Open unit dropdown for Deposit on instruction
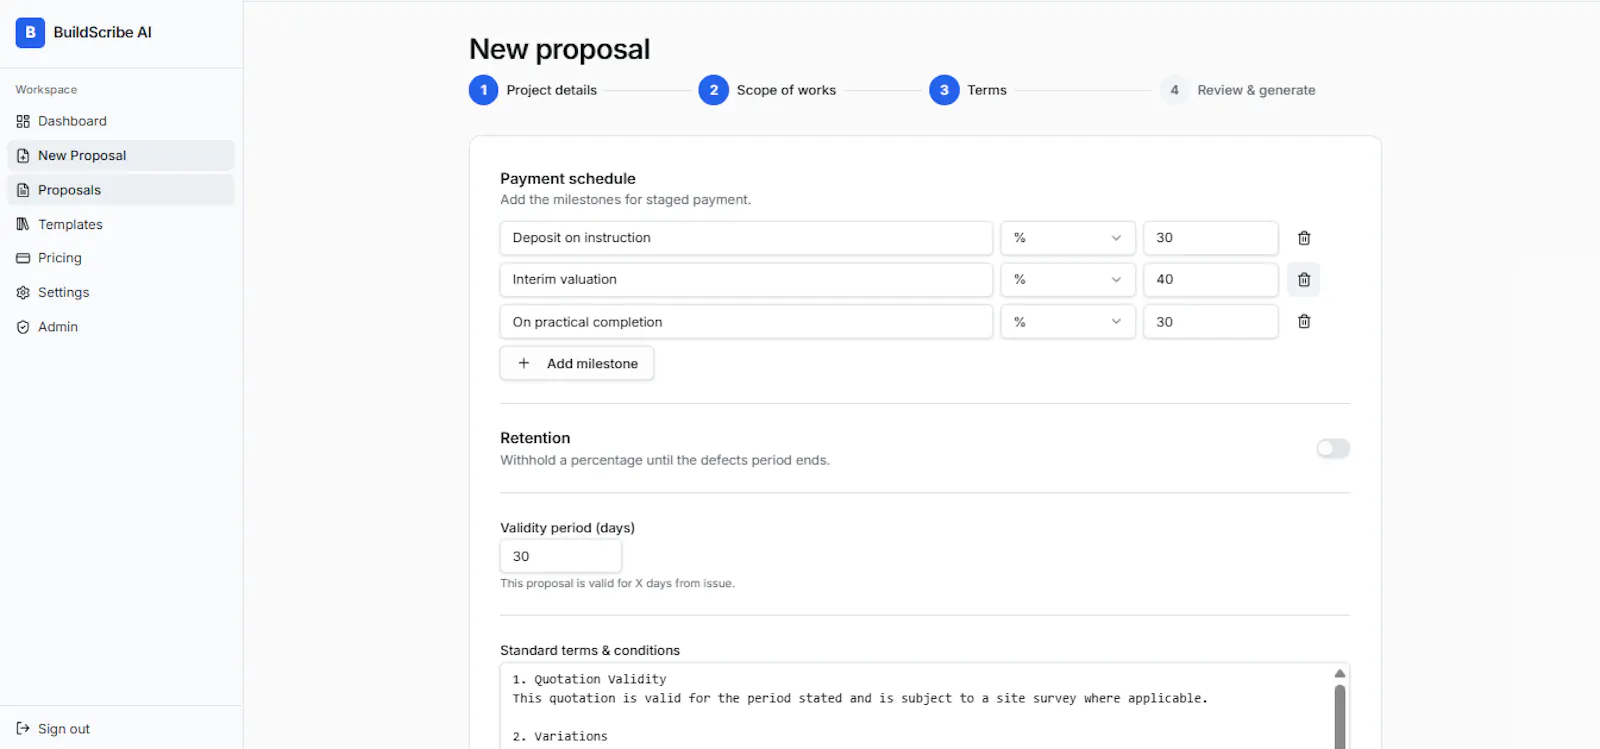 pyautogui.click(x=1068, y=238)
